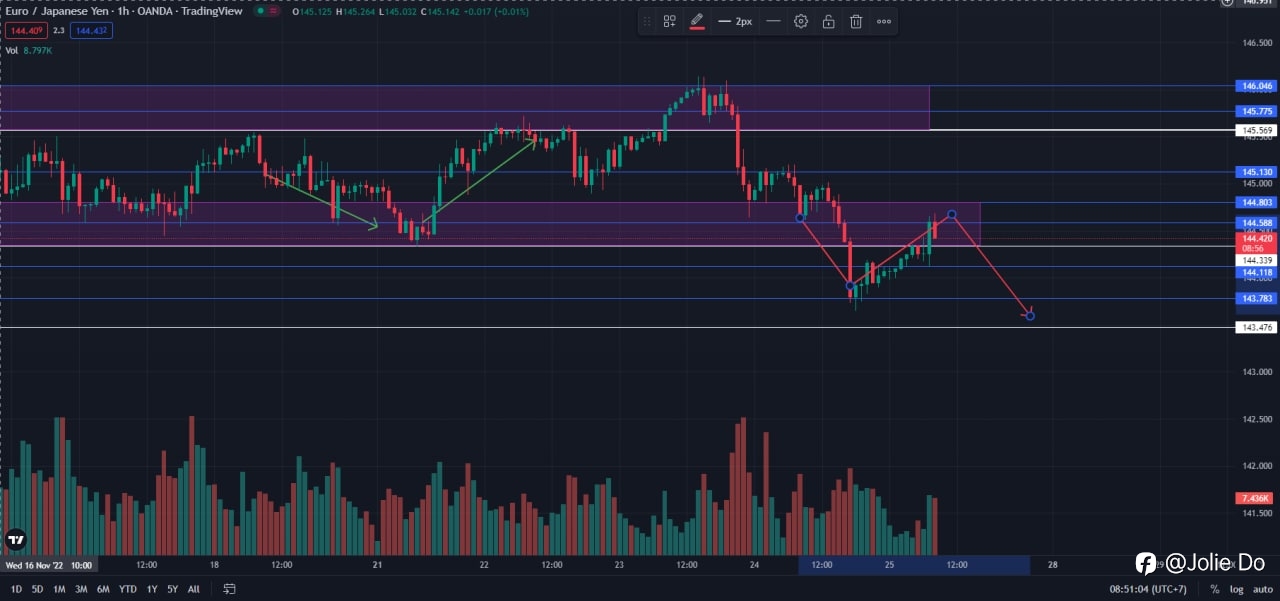The image size is (1280, 601).
Task: Select the 1Y date range
Action: (x=152, y=589)
